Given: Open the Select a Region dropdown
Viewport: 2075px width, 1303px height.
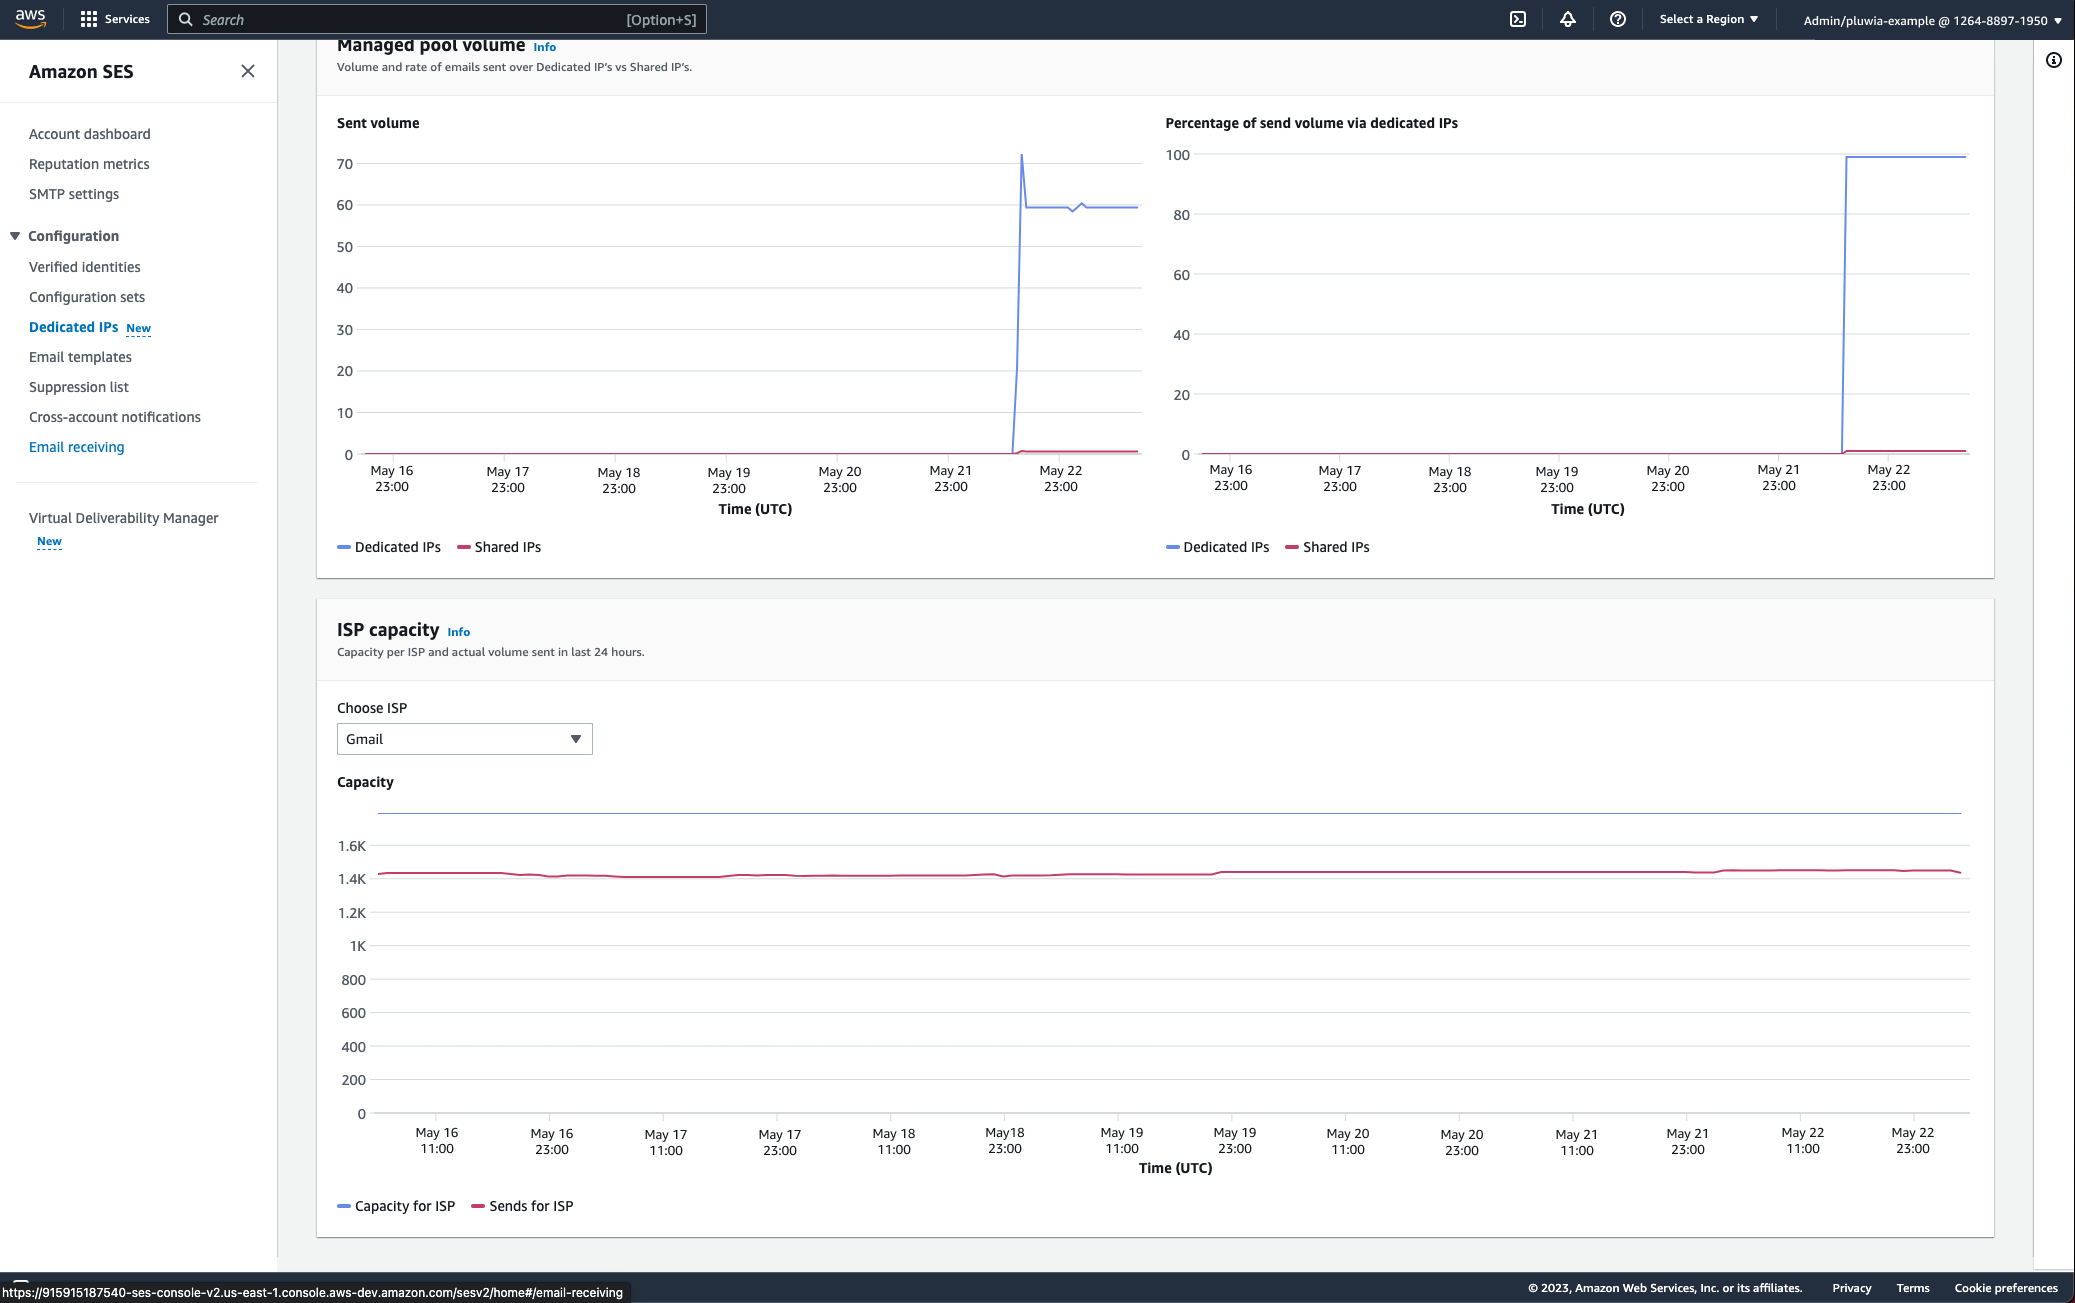Looking at the screenshot, I should [x=1709, y=18].
